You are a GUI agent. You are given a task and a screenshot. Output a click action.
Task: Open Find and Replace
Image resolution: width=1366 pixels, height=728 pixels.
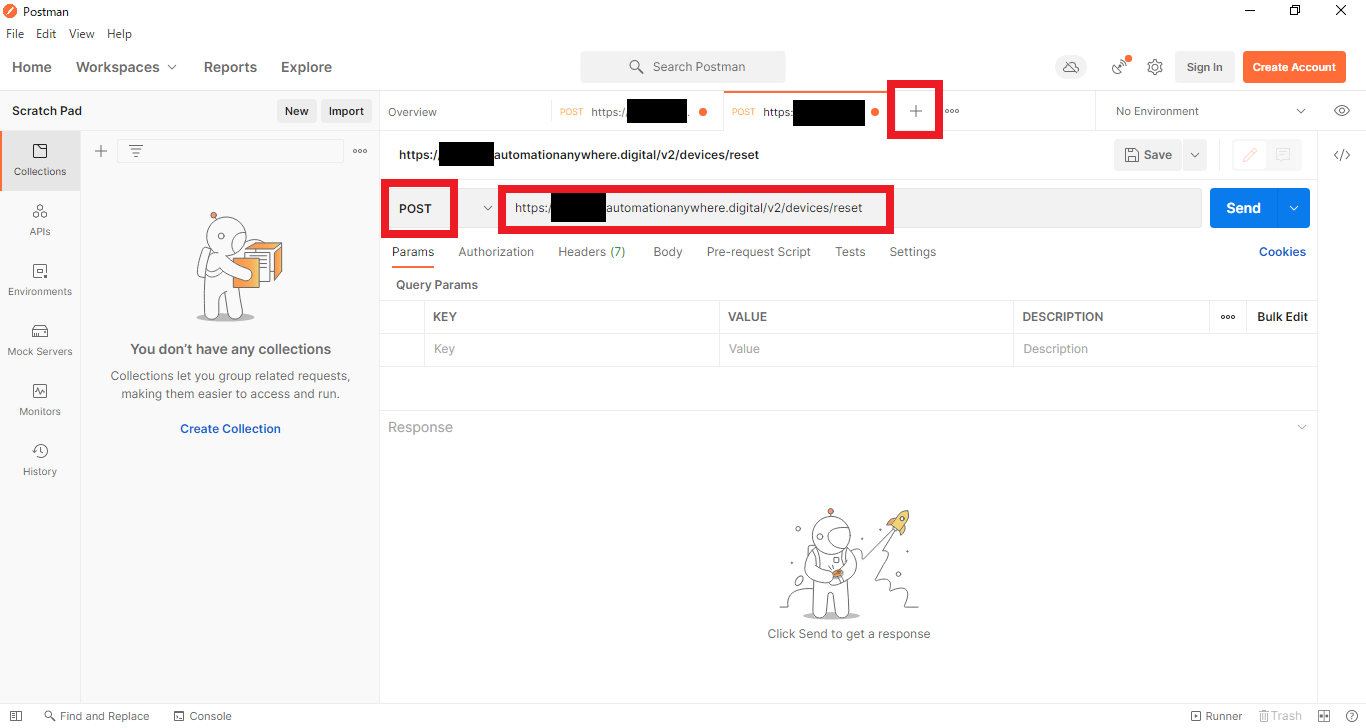click(x=96, y=716)
